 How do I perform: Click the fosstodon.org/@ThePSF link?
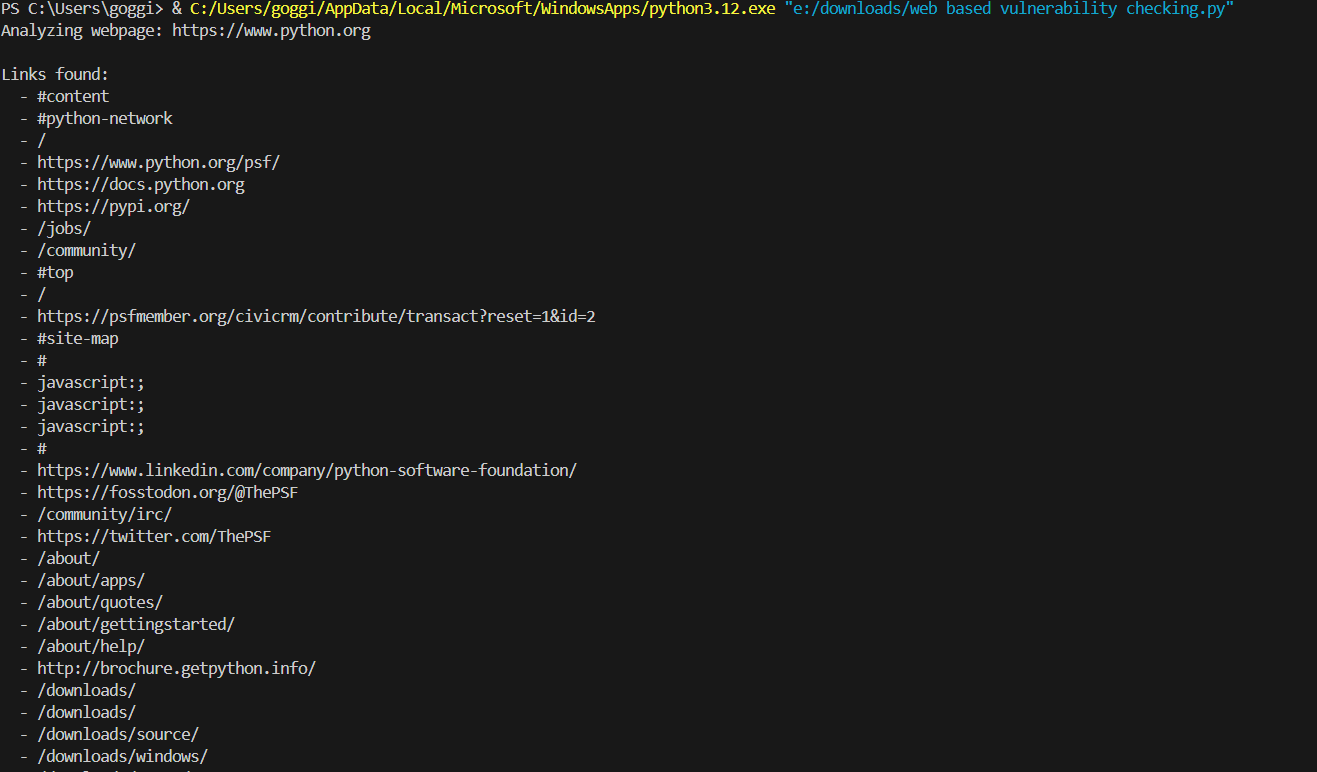point(168,492)
